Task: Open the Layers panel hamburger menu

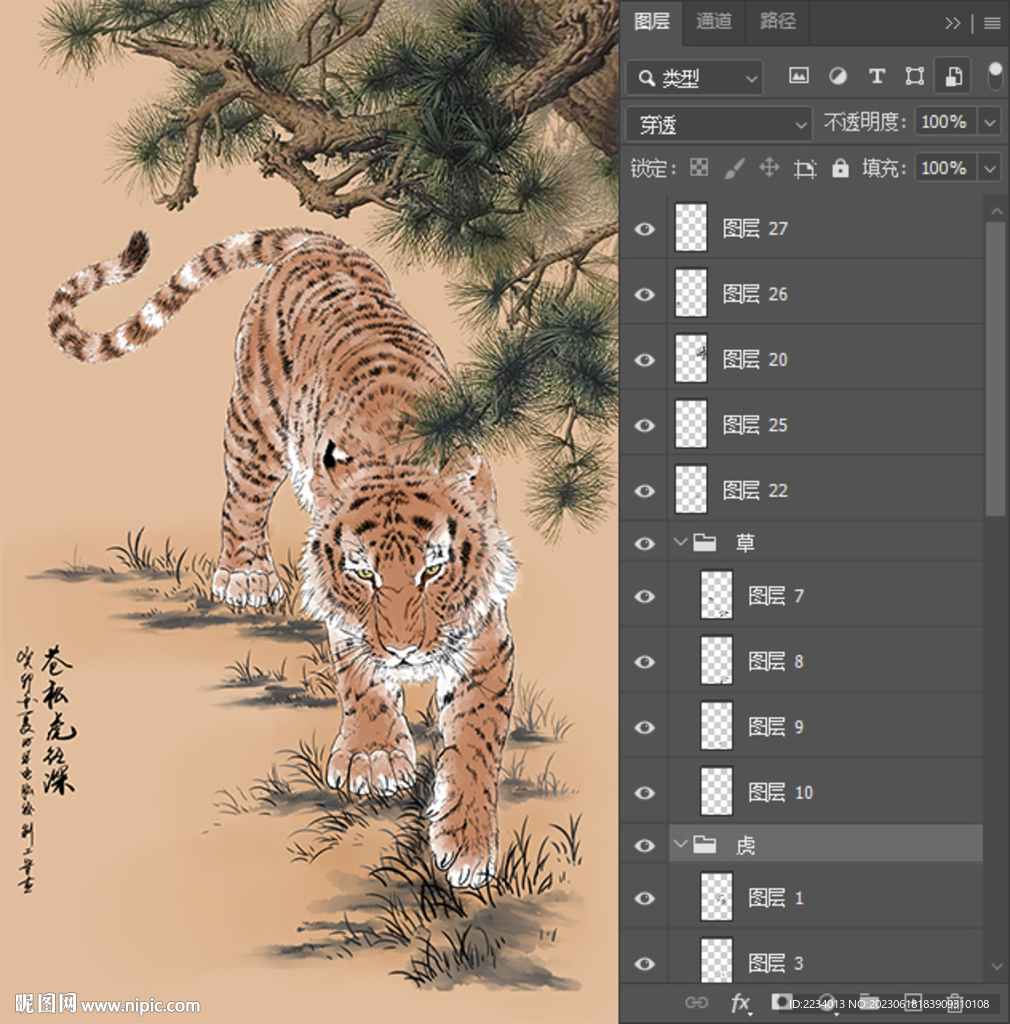Action: pos(992,24)
